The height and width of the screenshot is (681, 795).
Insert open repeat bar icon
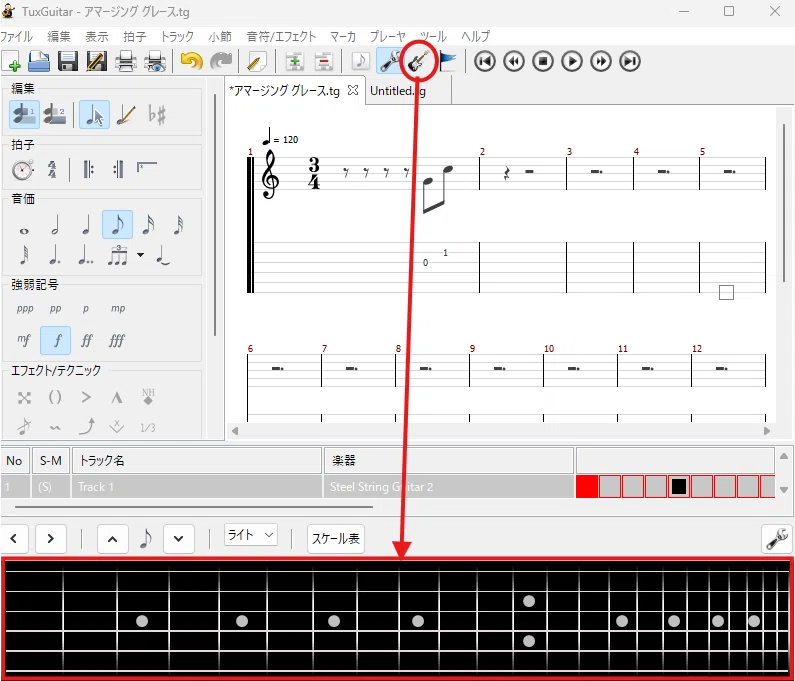pos(88,169)
